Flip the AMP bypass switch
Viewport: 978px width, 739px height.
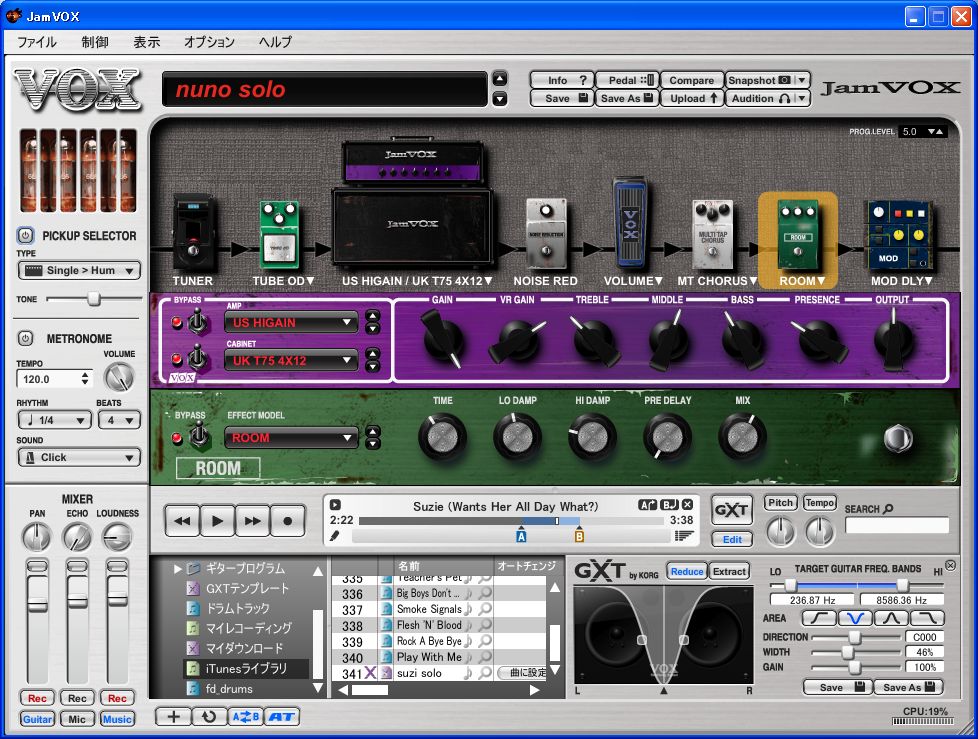(x=198, y=322)
